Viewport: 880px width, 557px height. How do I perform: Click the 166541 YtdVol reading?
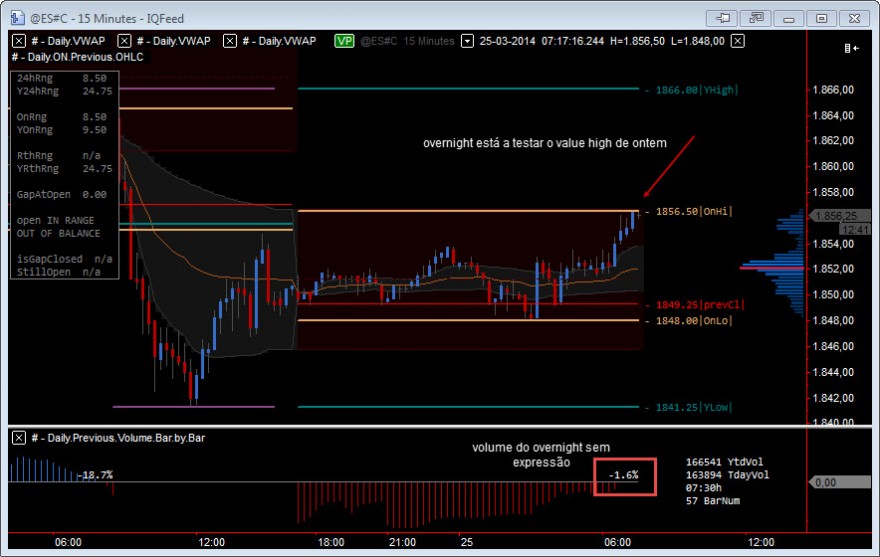point(724,462)
